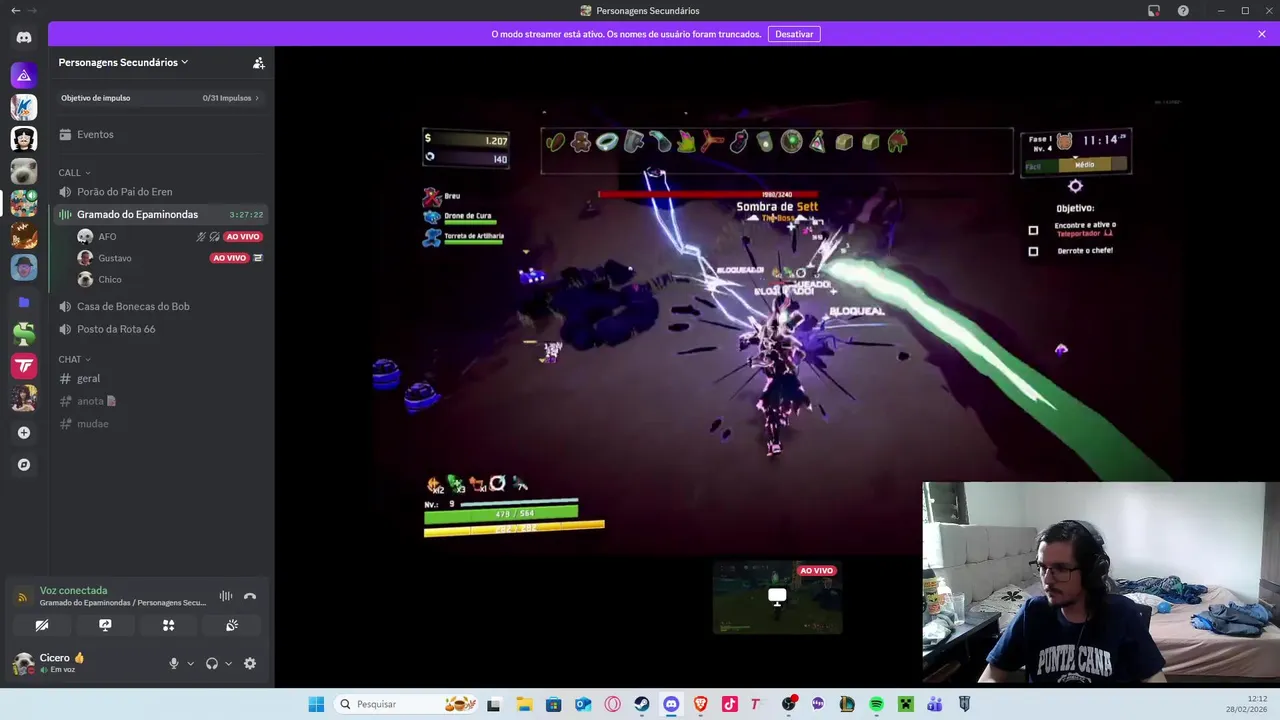Expand microphone input options arrow
This screenshot has height=720, width=1280.
190,664
